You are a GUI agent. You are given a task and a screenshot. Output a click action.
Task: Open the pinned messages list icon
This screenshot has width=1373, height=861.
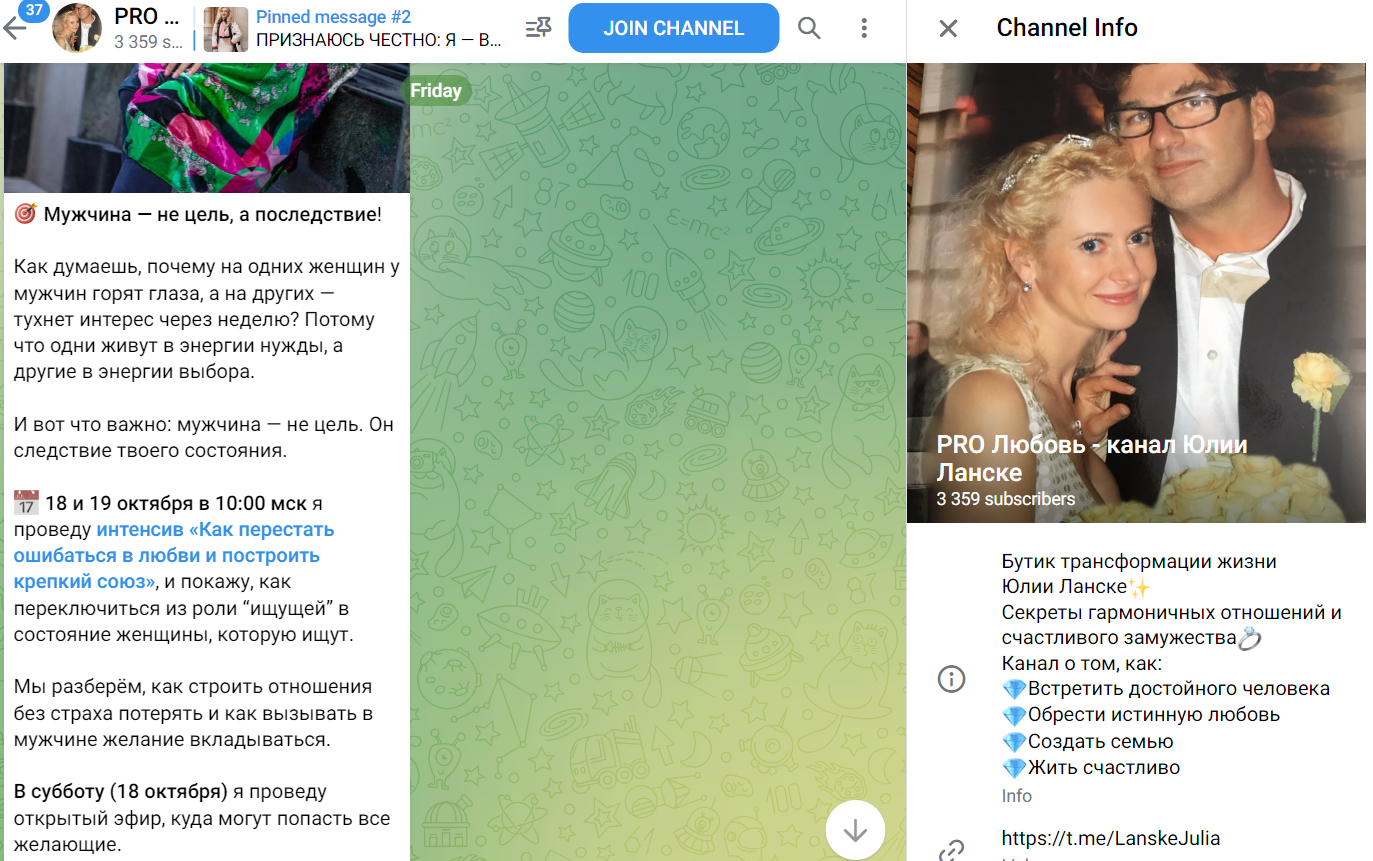point(538,28)
